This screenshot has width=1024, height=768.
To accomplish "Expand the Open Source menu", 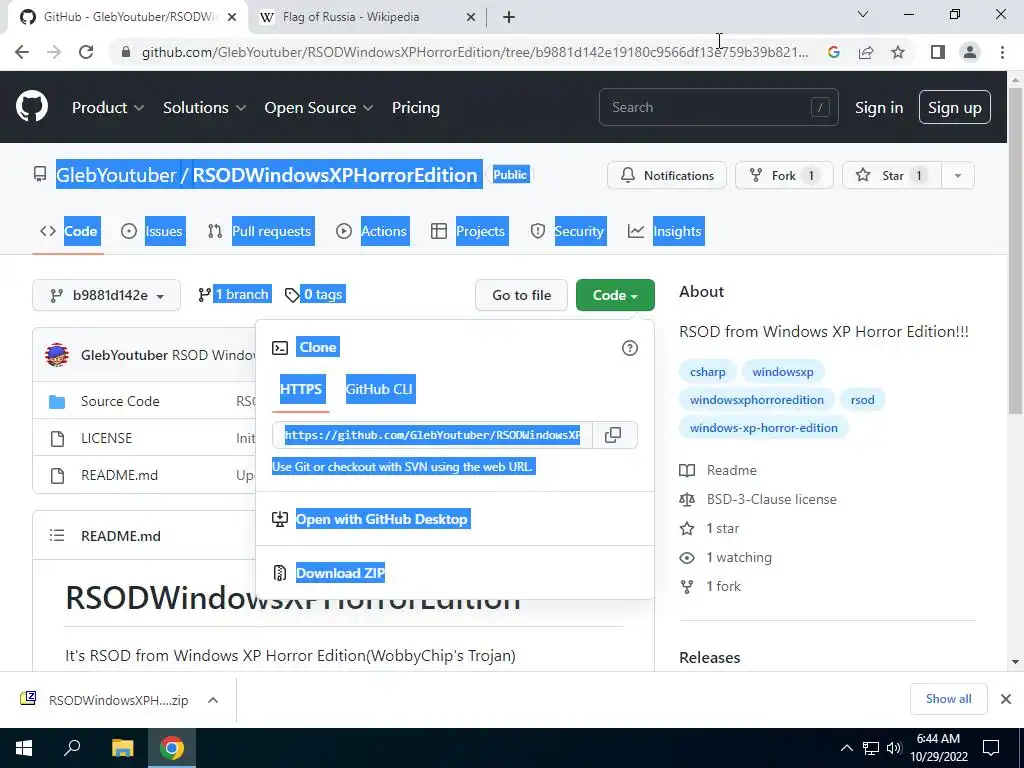I will coord(319,108).
